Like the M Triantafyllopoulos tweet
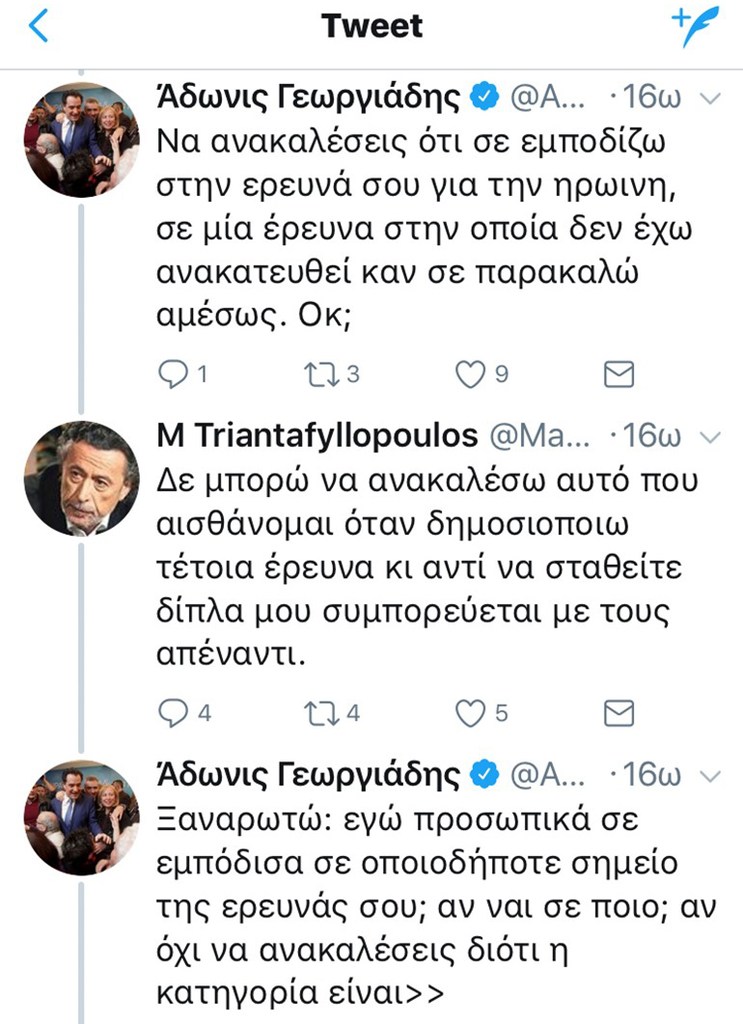 [469, 713]
